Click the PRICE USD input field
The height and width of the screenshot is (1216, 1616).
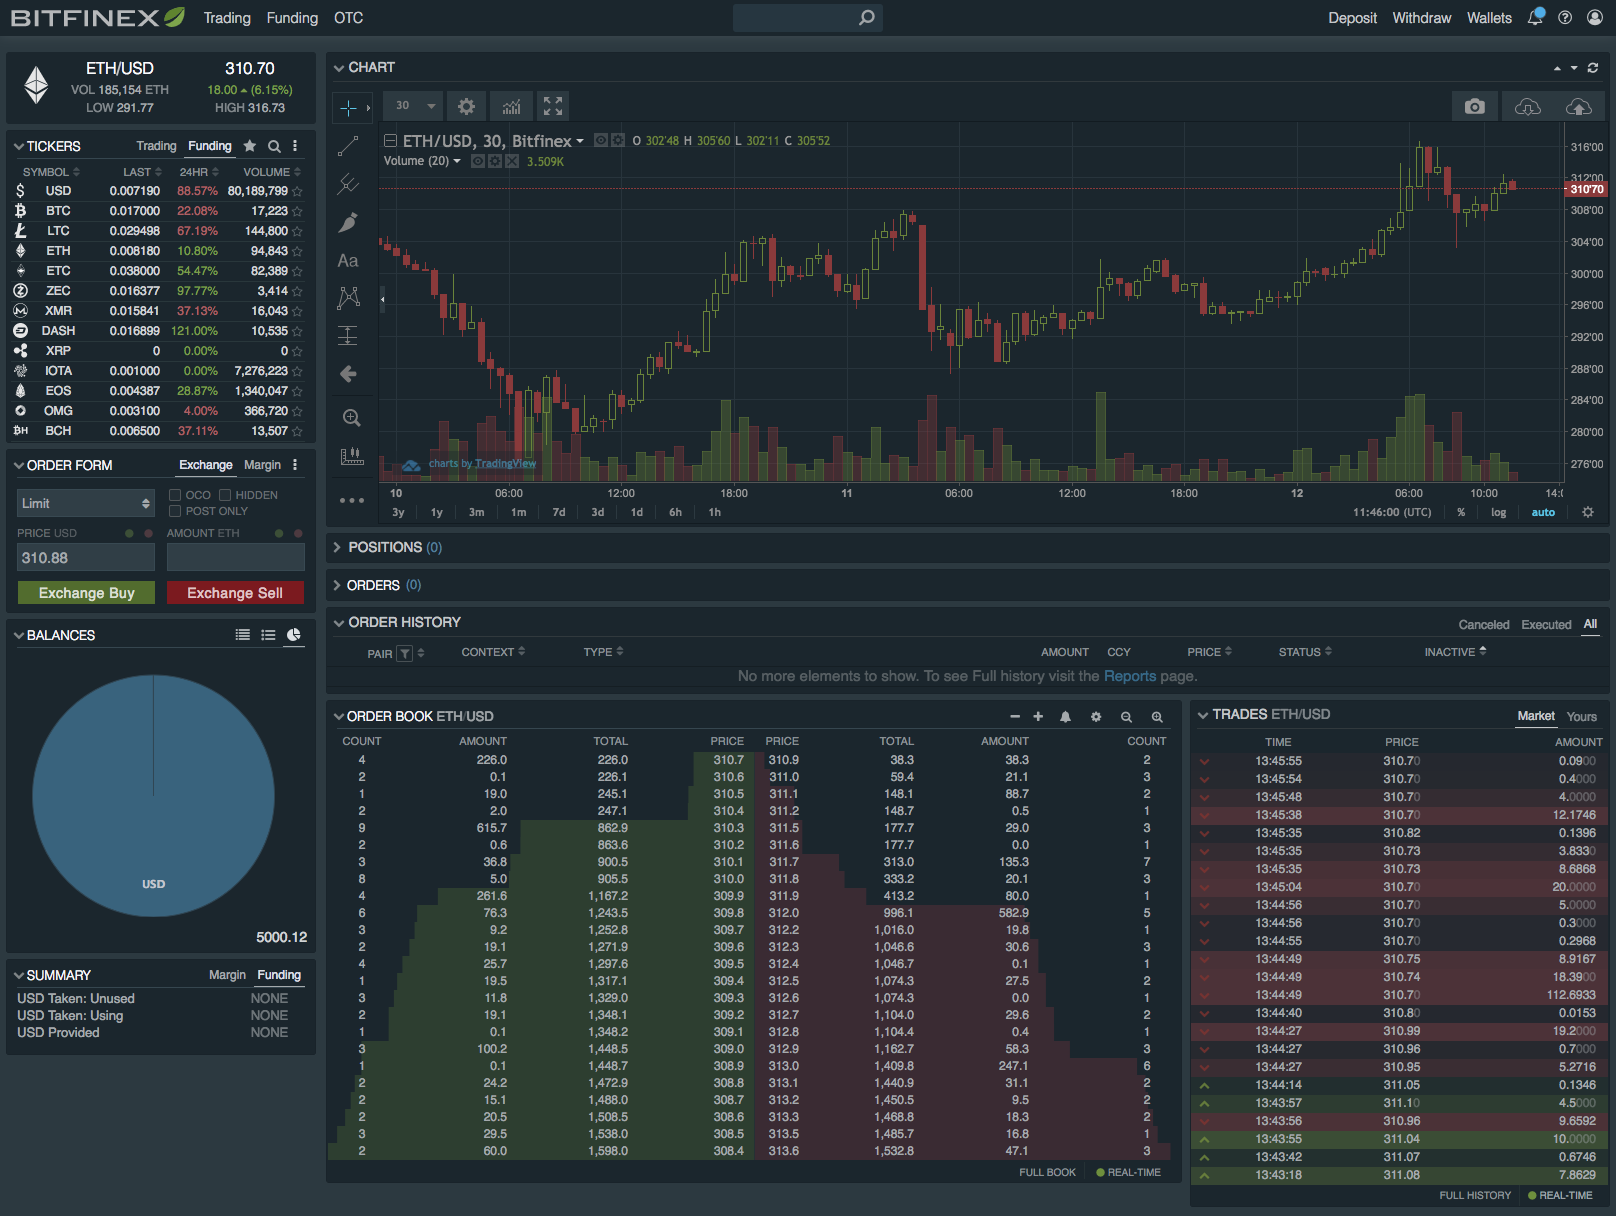pos(86,558)
